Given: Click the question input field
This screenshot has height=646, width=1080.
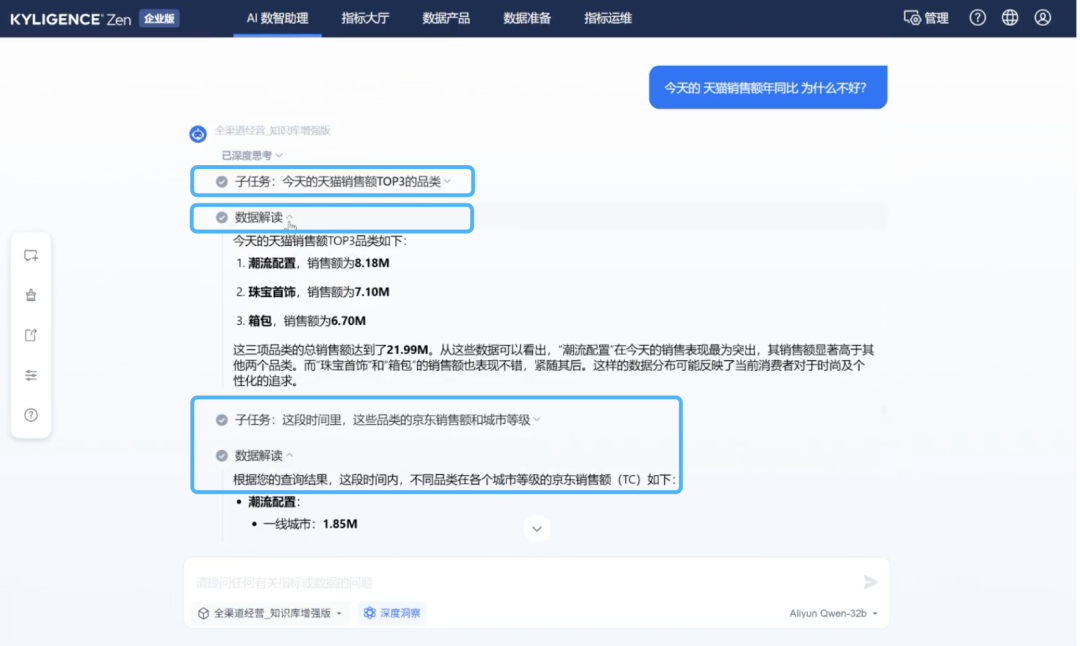Looking at the screenshot, I should 523,583.
